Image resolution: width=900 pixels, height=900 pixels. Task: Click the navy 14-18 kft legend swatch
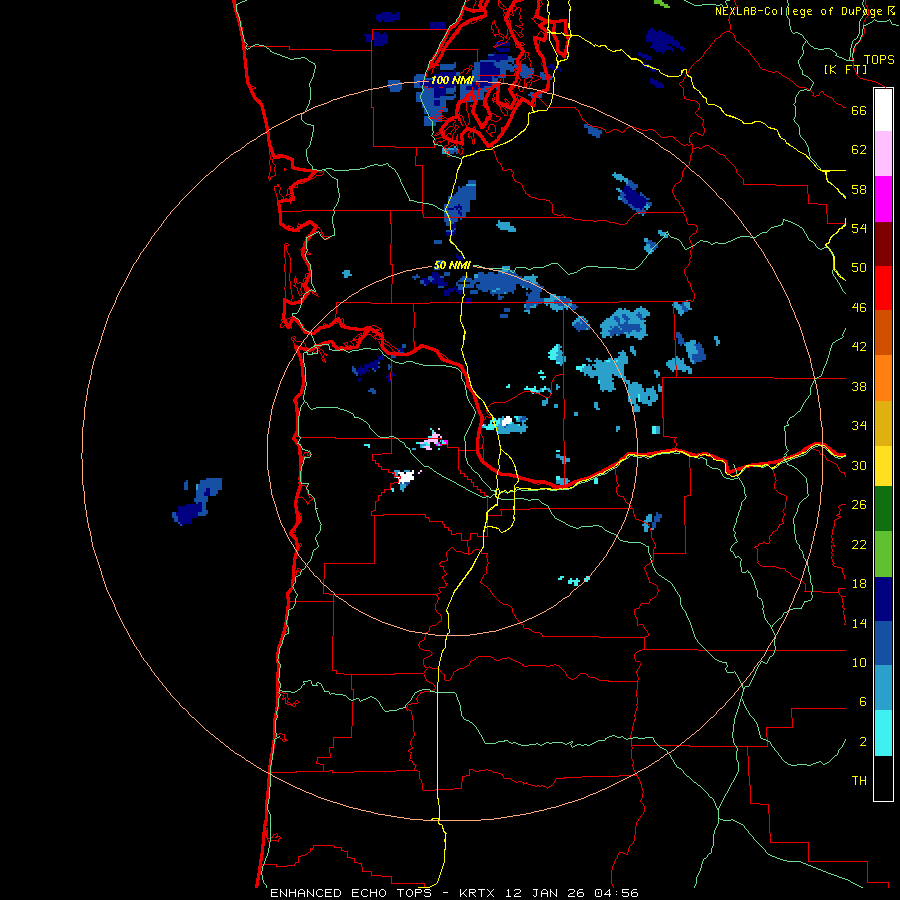(883, 599)
